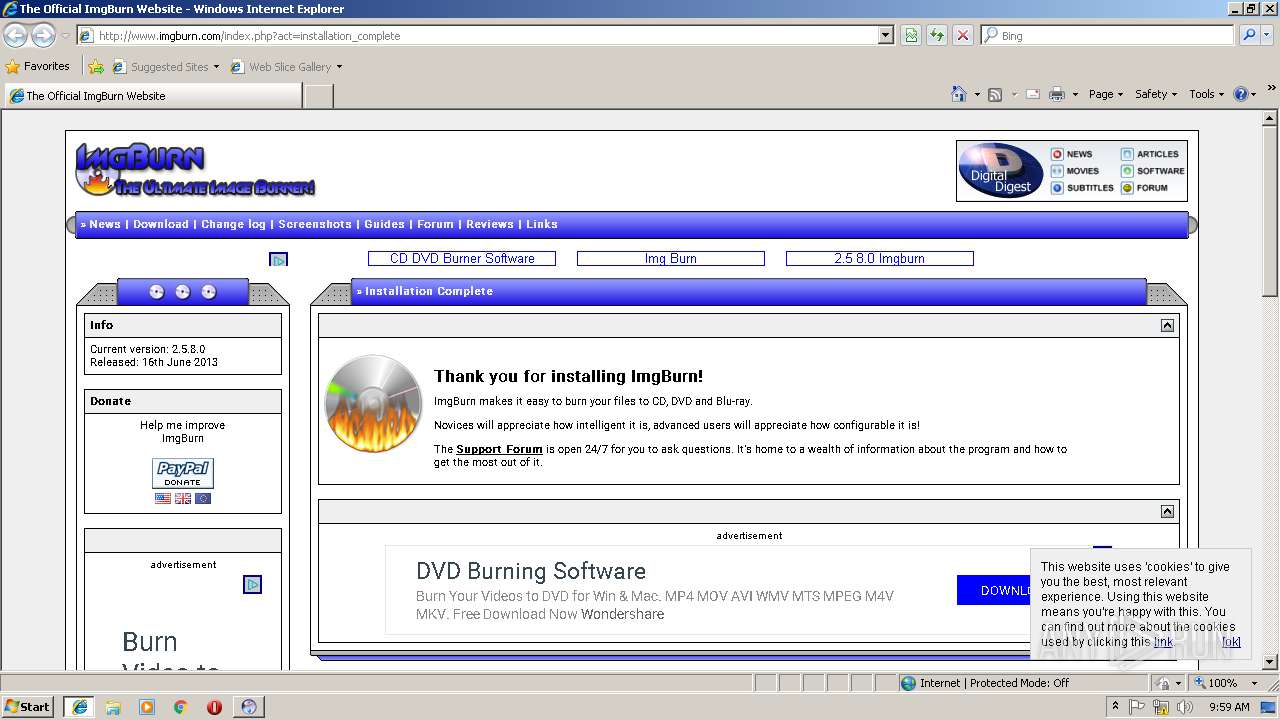1280x720 pixels.
Task: Select The Official ImgBurn Website tab
Action: coord(153,96)
